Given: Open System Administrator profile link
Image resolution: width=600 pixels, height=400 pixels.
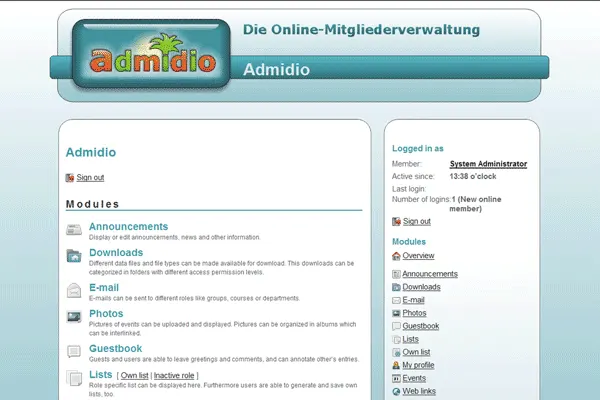Looking at the screenshot, I should tap(488, 164).
